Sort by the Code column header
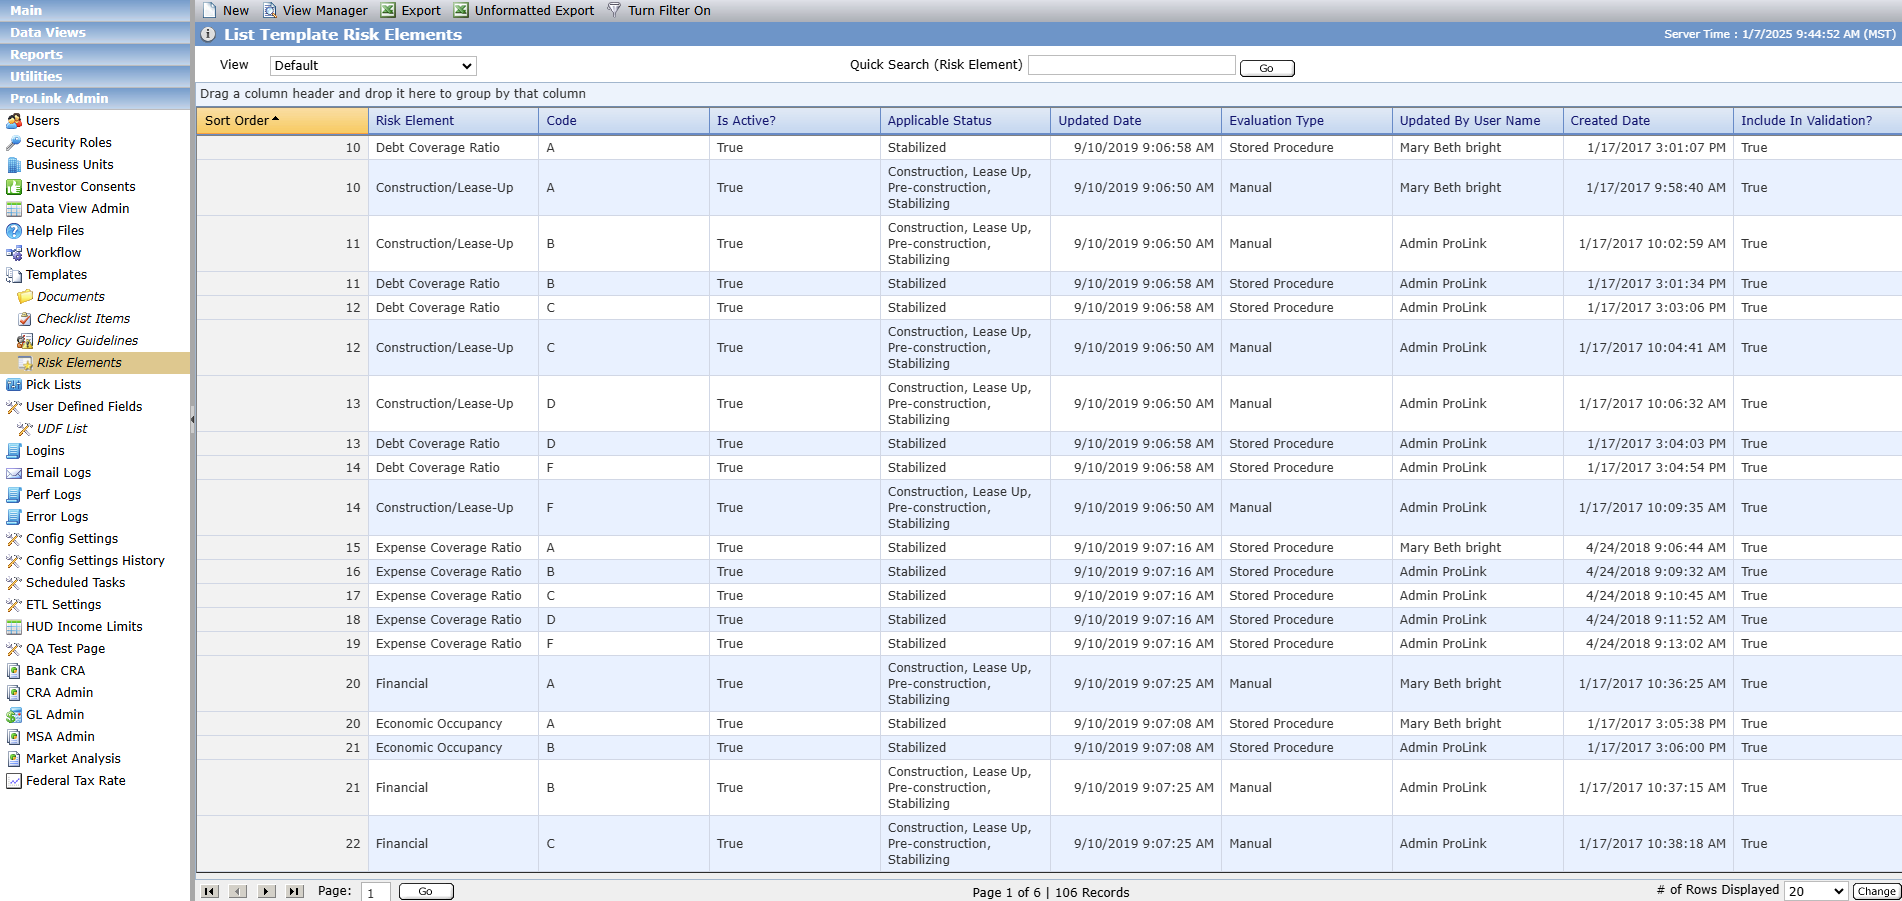 coord(624,121)
